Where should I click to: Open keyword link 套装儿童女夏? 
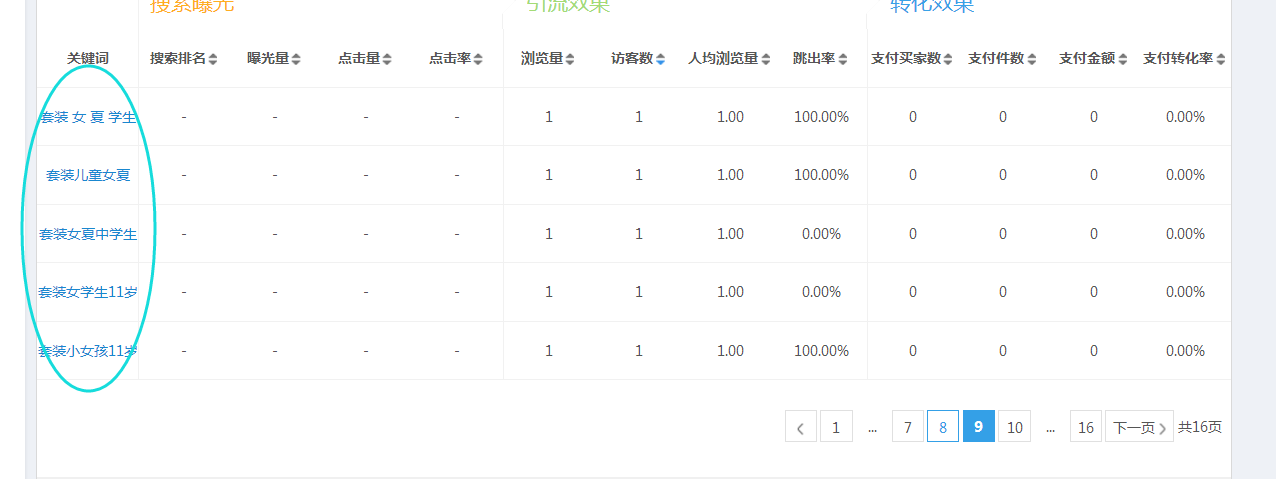(88, 175)
